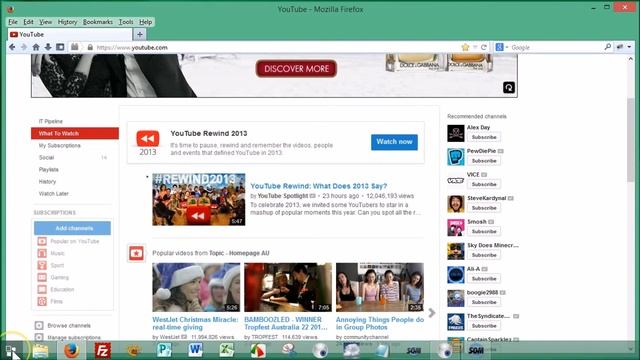Open My Subscriptions in sidebar
The image size is (640, 360).
tap(60, 146)
